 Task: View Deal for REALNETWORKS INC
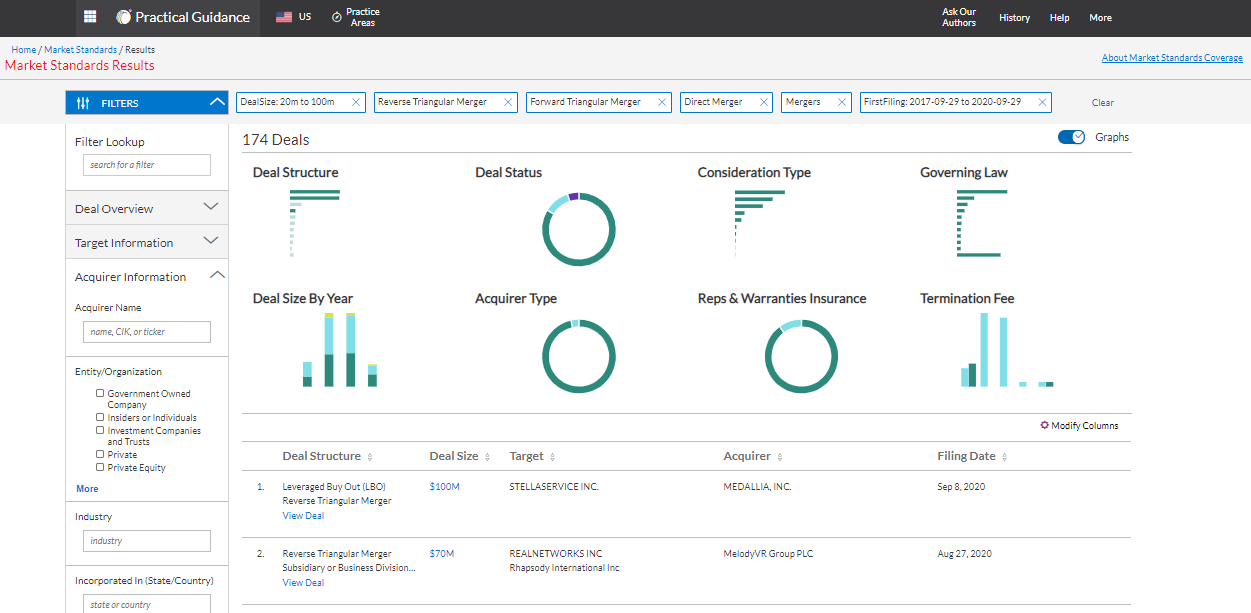(x=303, y=583)
